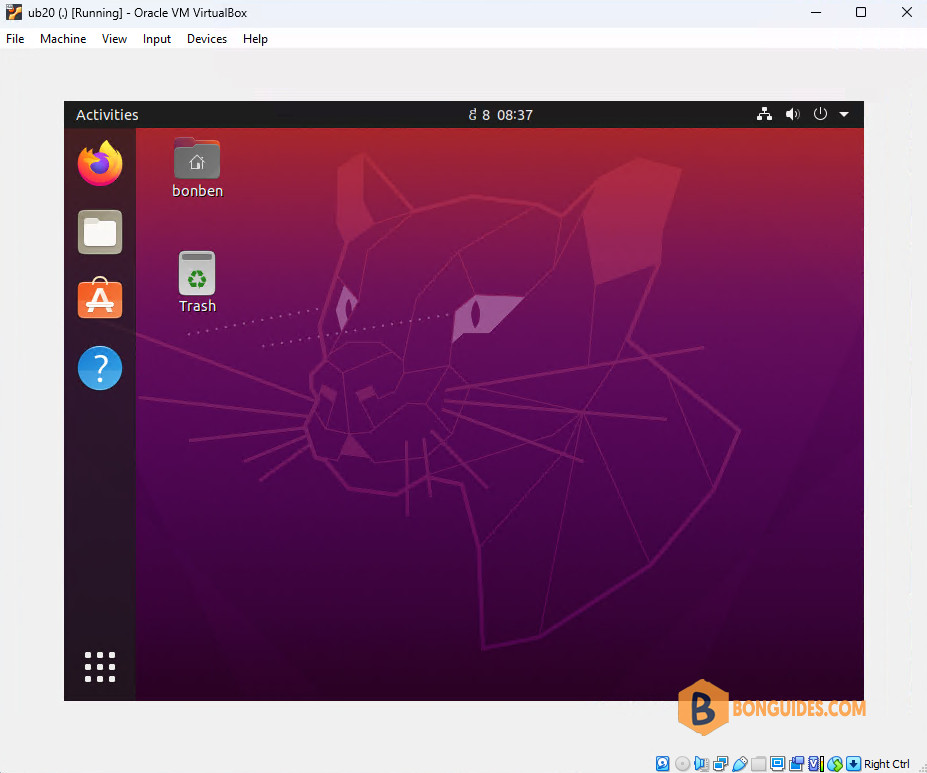Viewport: 927px width, 773px height.
Task: Click the mouse integration status icon
Action: click(835, 764)
